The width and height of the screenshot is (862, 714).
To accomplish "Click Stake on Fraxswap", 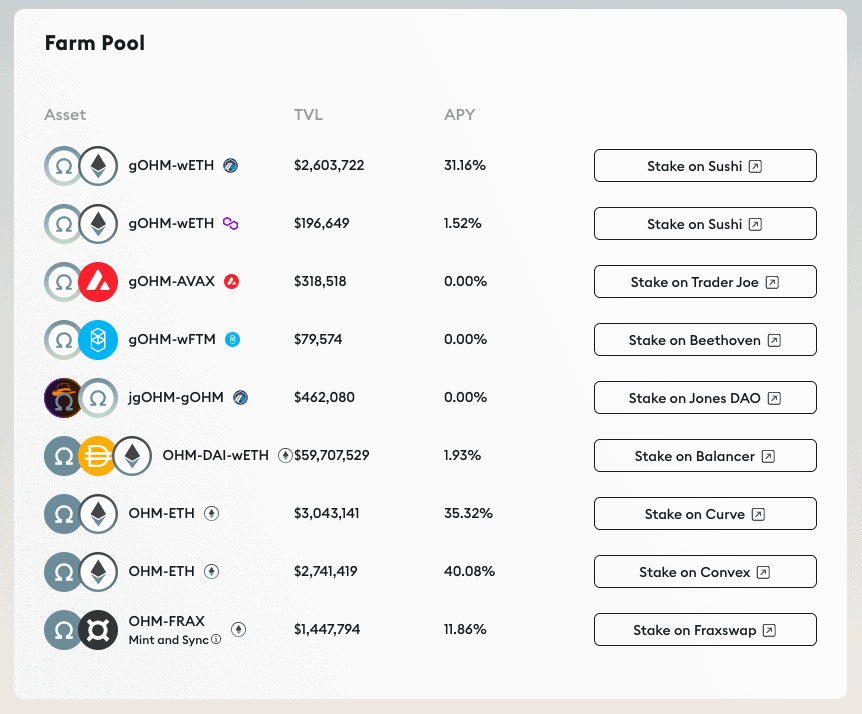I will [x=705, y=629].
